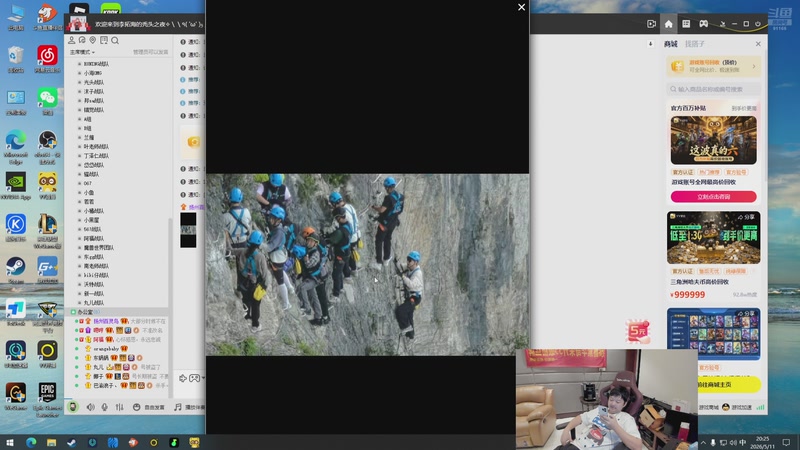Open the video recording icon in toolbar
The width and height of the screenshot is (800, 450).
651,24
